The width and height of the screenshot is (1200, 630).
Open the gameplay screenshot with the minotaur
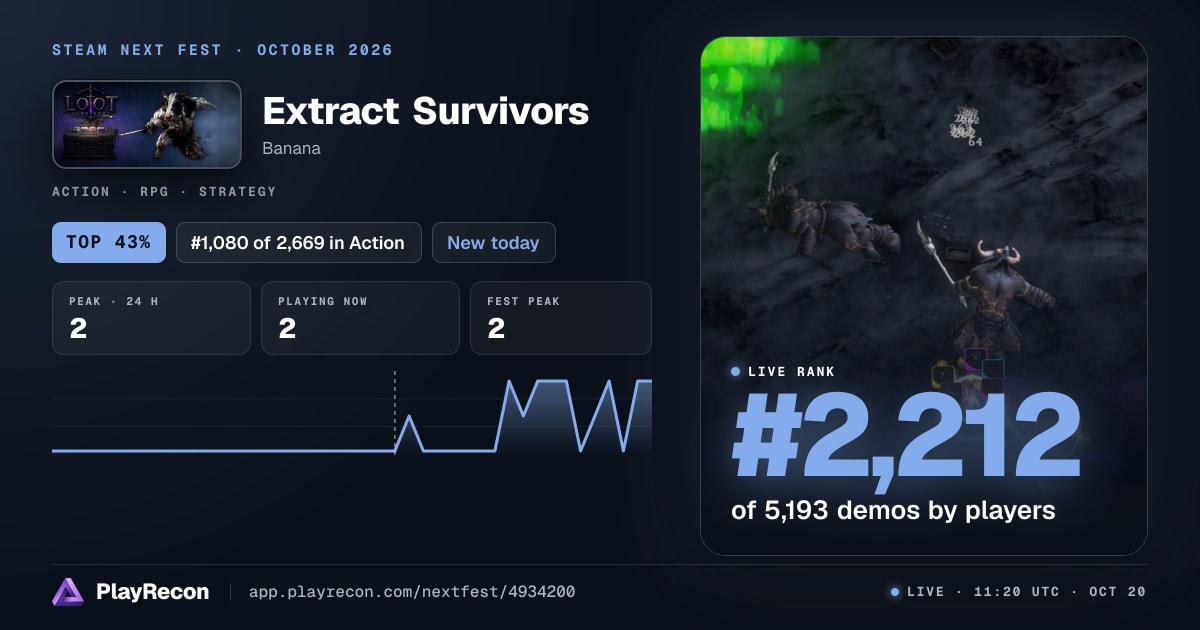coord(923,296)
